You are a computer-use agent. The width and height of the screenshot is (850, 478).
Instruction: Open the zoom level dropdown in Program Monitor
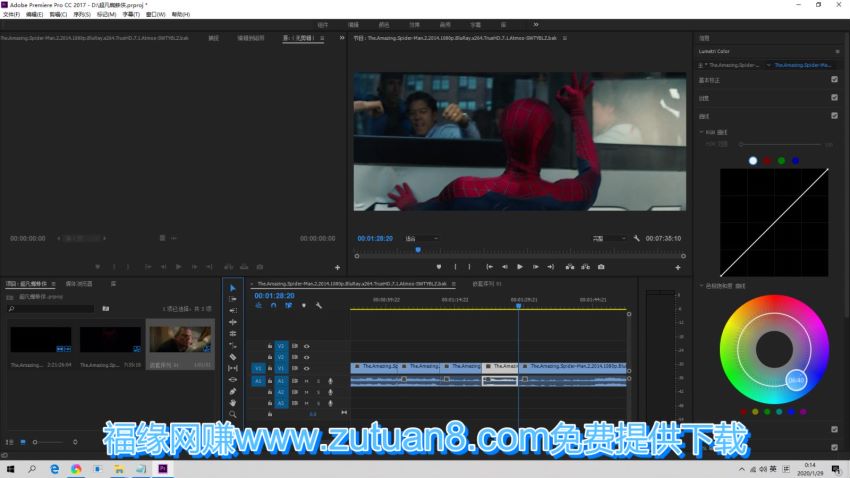point(422,238)
